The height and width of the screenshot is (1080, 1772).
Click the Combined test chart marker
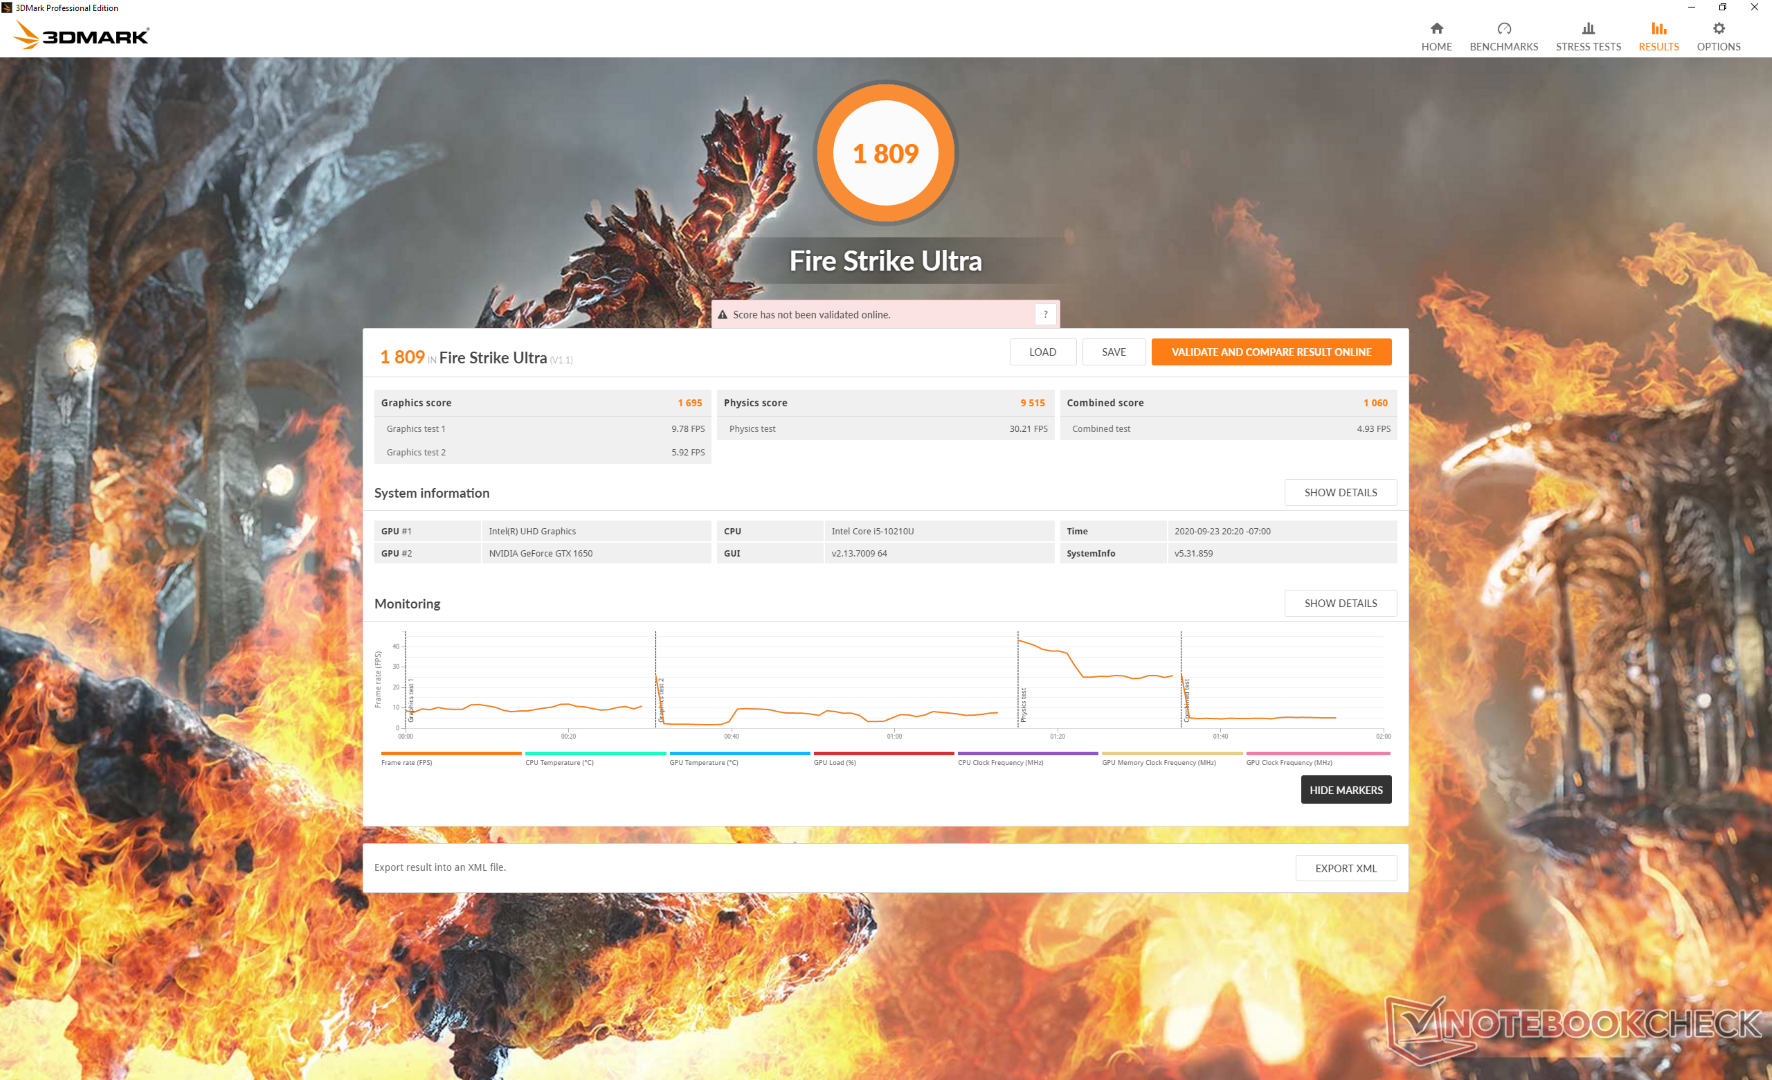(1187, 700)
